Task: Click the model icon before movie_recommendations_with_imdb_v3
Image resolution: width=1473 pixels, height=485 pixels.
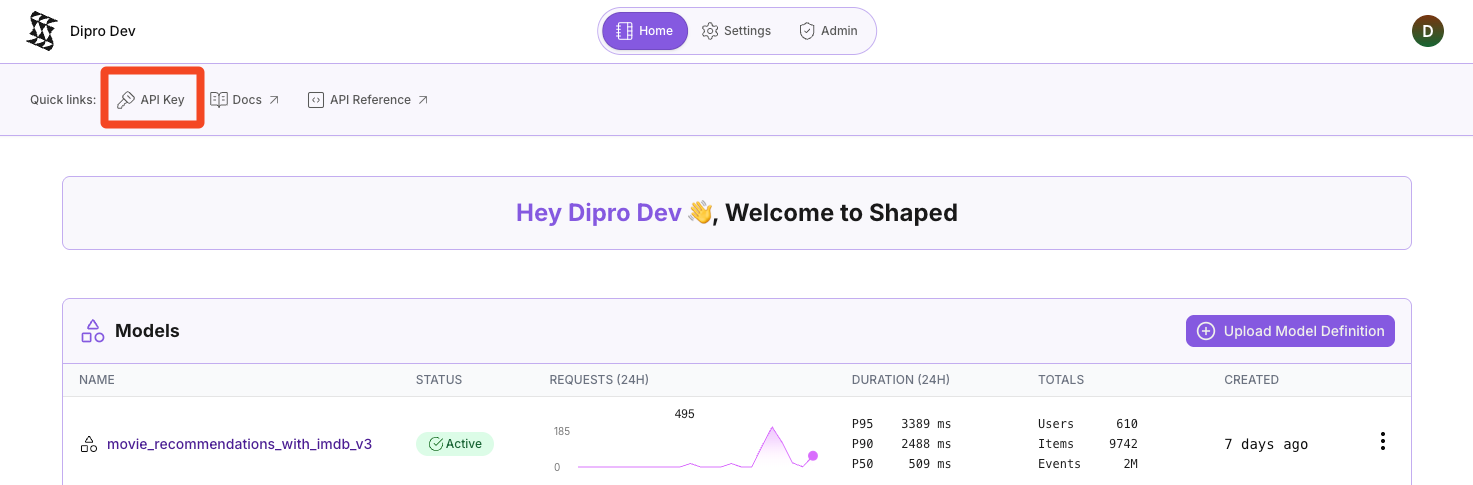Action: 89,444
